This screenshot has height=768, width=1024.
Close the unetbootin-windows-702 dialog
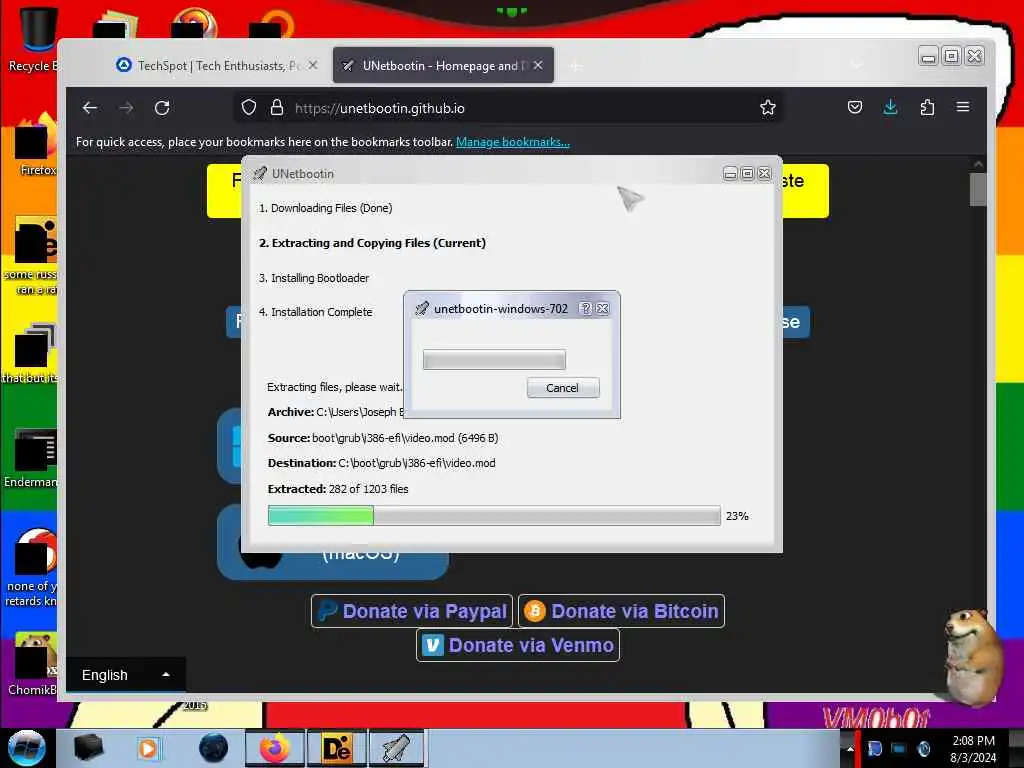pyautogui.click(x=602, y=308)
